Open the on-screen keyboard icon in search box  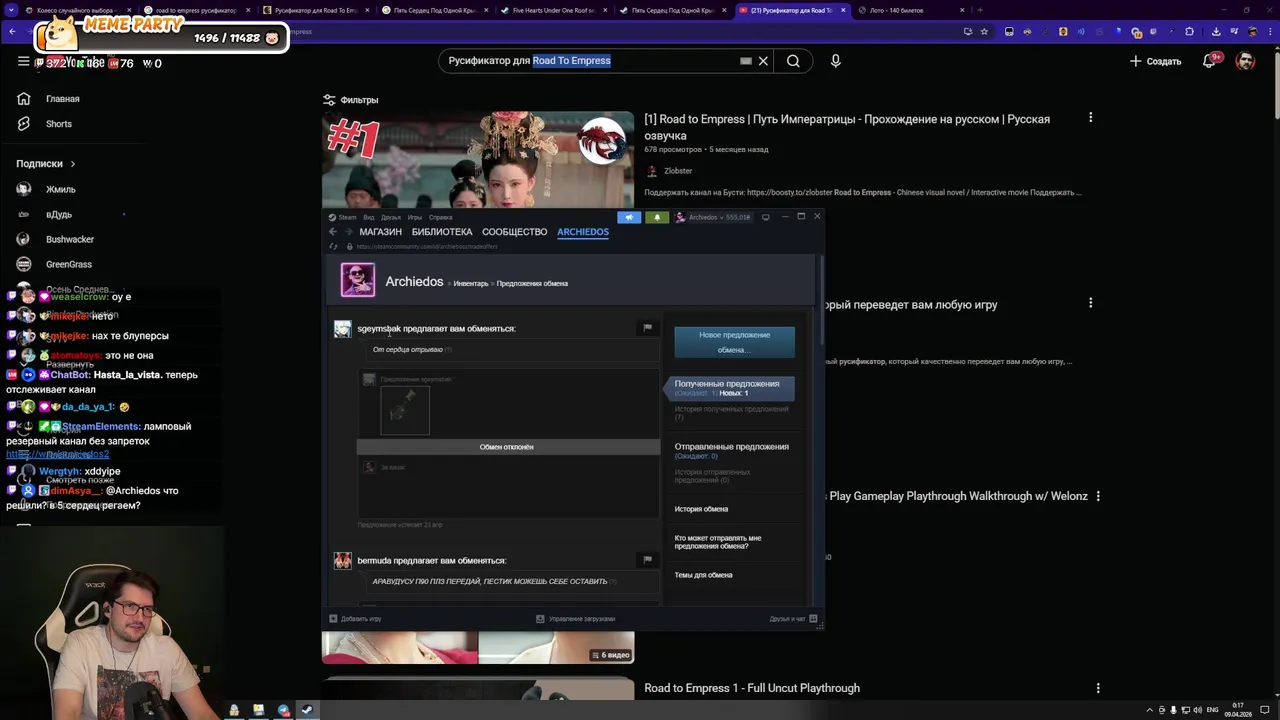point(745,61)
